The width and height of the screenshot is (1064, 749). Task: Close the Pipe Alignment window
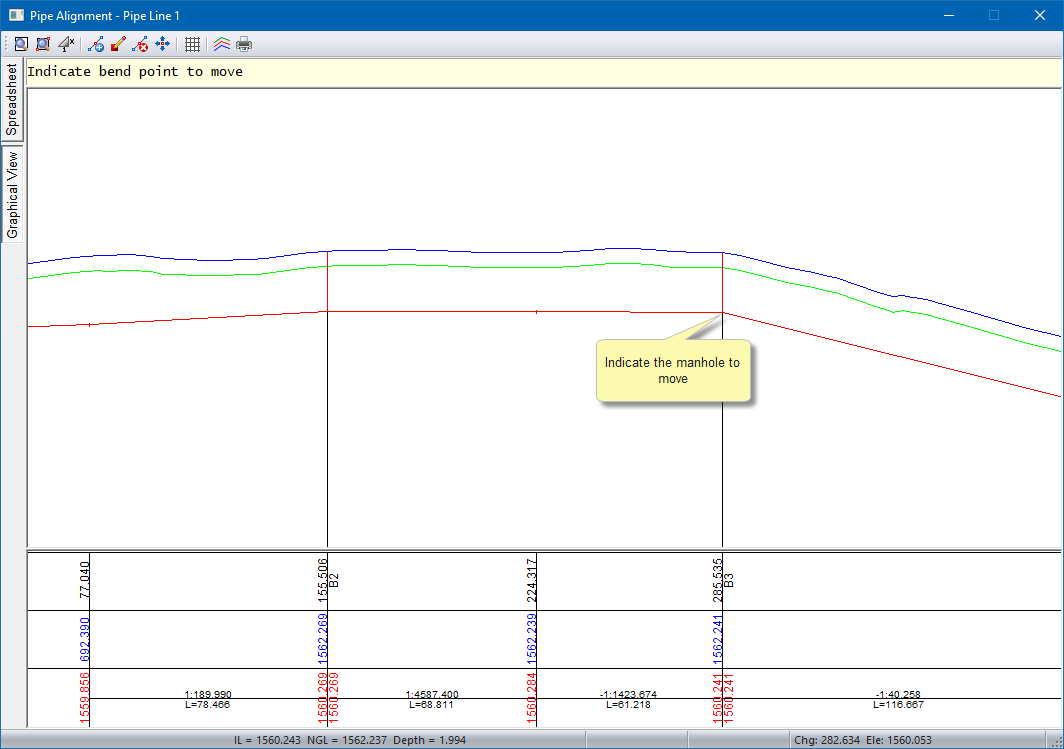[1039, 15]
